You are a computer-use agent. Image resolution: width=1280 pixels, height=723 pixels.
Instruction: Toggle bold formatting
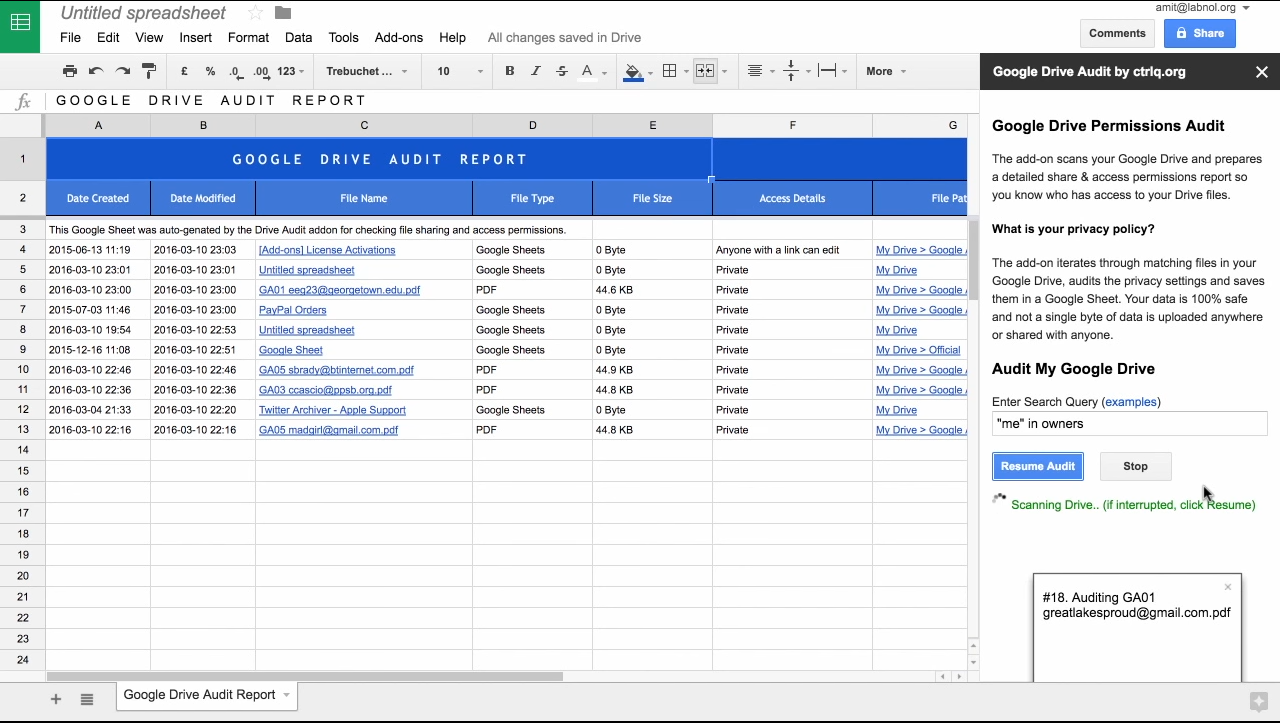(x=510, y=71)
